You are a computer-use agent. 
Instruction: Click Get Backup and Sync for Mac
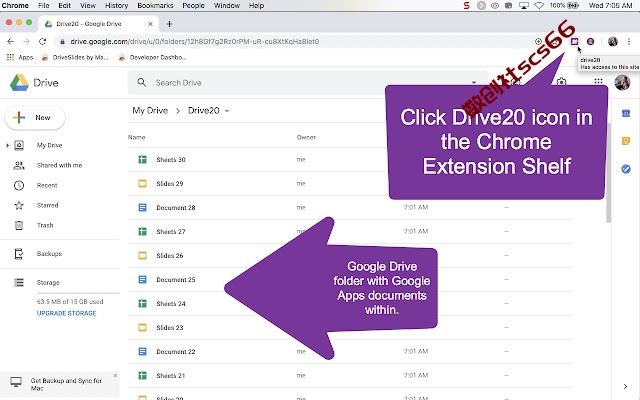coord(66,384)
